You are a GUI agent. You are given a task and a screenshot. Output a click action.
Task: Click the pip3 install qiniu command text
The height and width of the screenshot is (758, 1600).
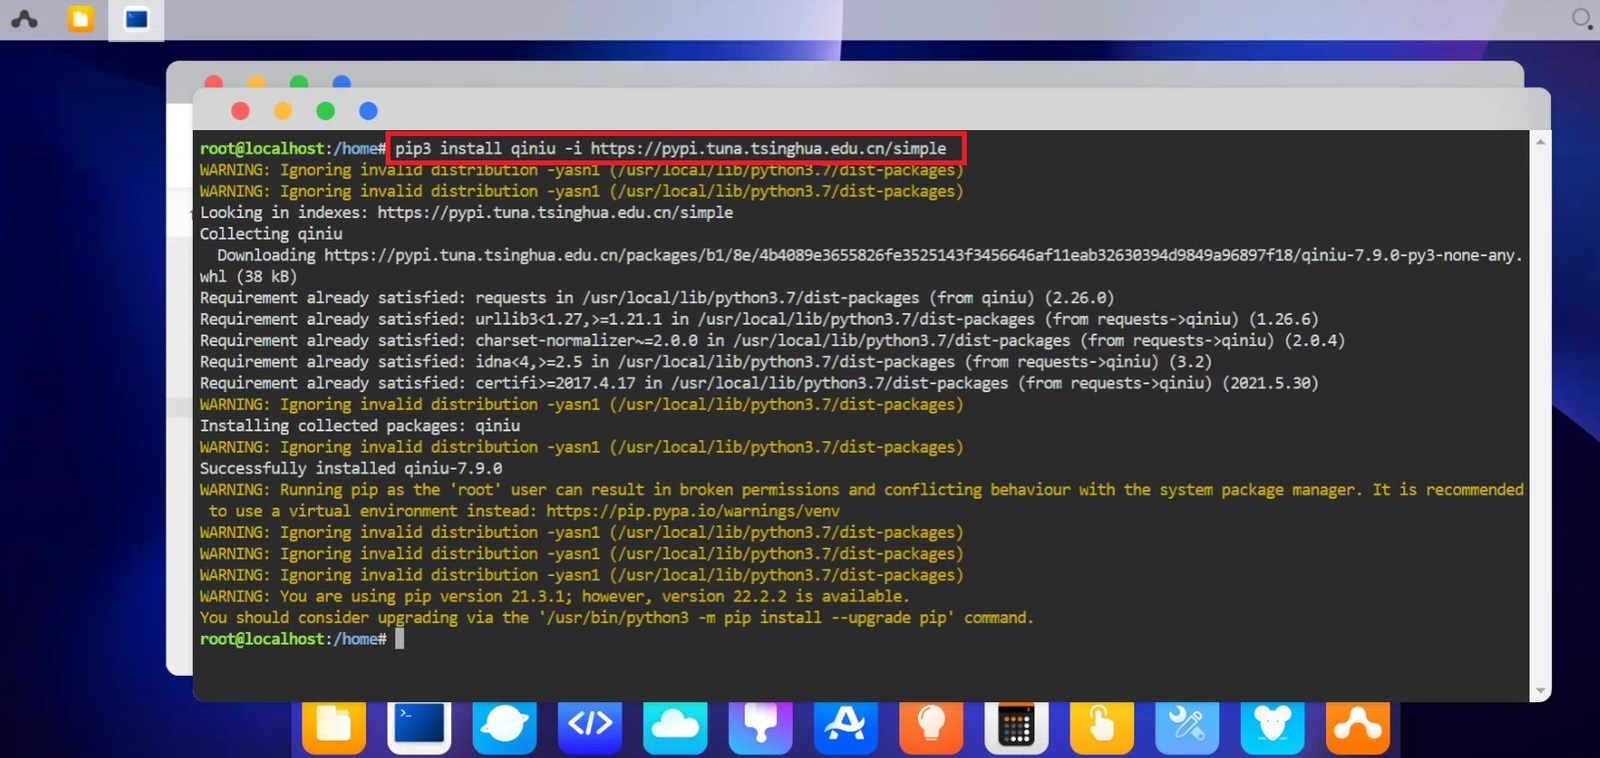tap(670, 149)
